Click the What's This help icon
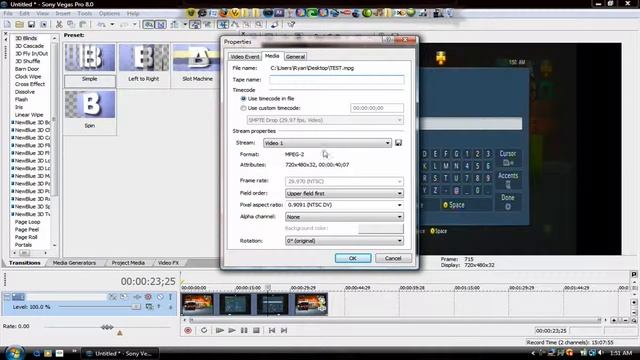 click(291, 24)
